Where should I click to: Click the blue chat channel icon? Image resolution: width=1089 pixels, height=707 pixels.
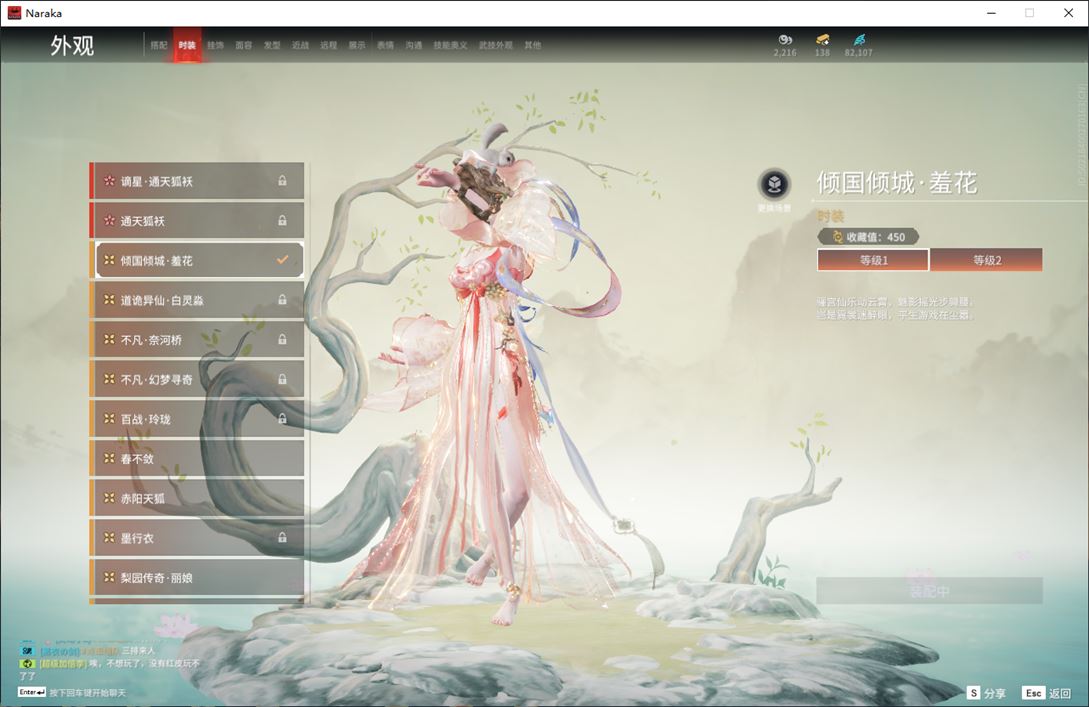27,651
